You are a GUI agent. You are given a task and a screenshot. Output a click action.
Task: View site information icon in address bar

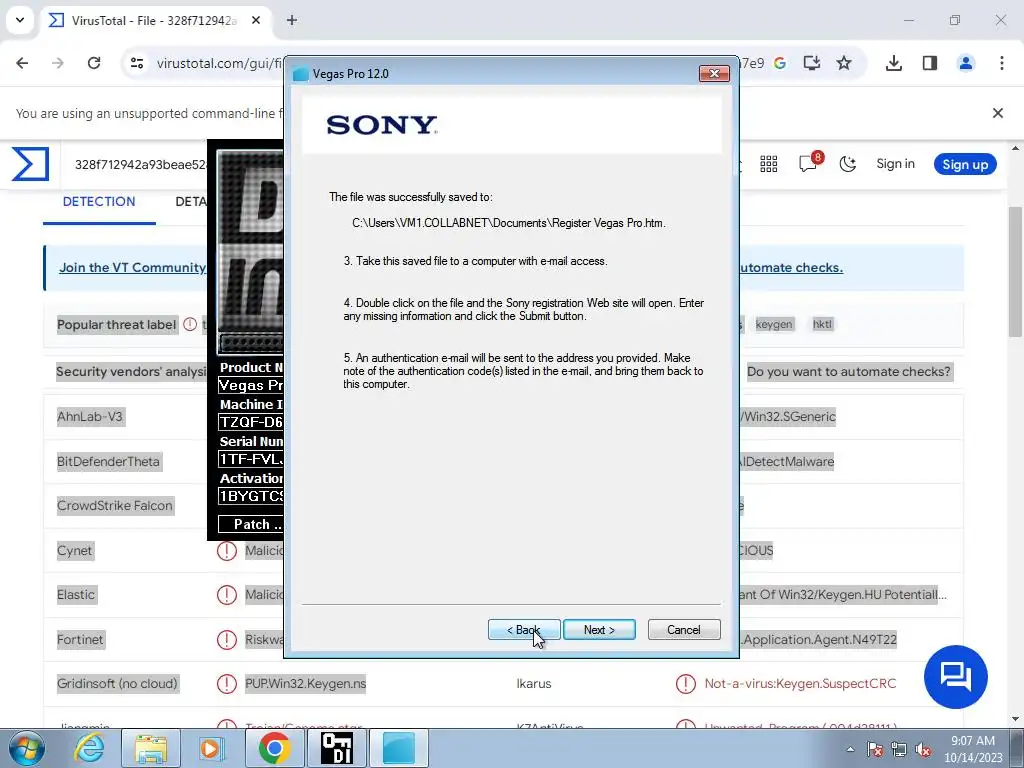137,63
